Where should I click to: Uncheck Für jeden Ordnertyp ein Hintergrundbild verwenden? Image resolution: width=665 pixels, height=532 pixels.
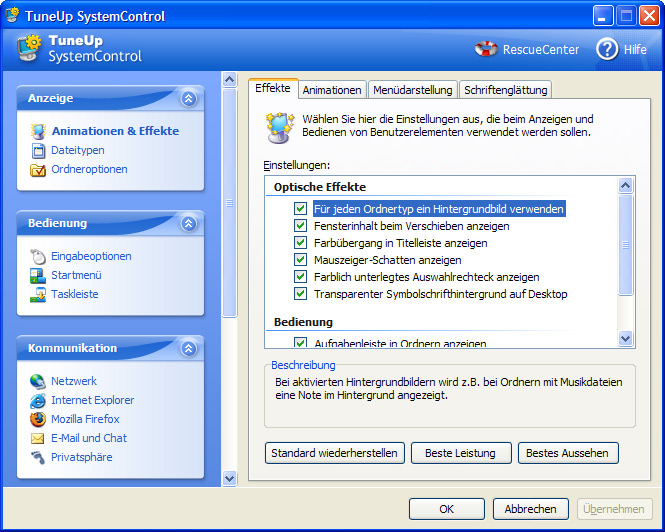pos(300,209)
